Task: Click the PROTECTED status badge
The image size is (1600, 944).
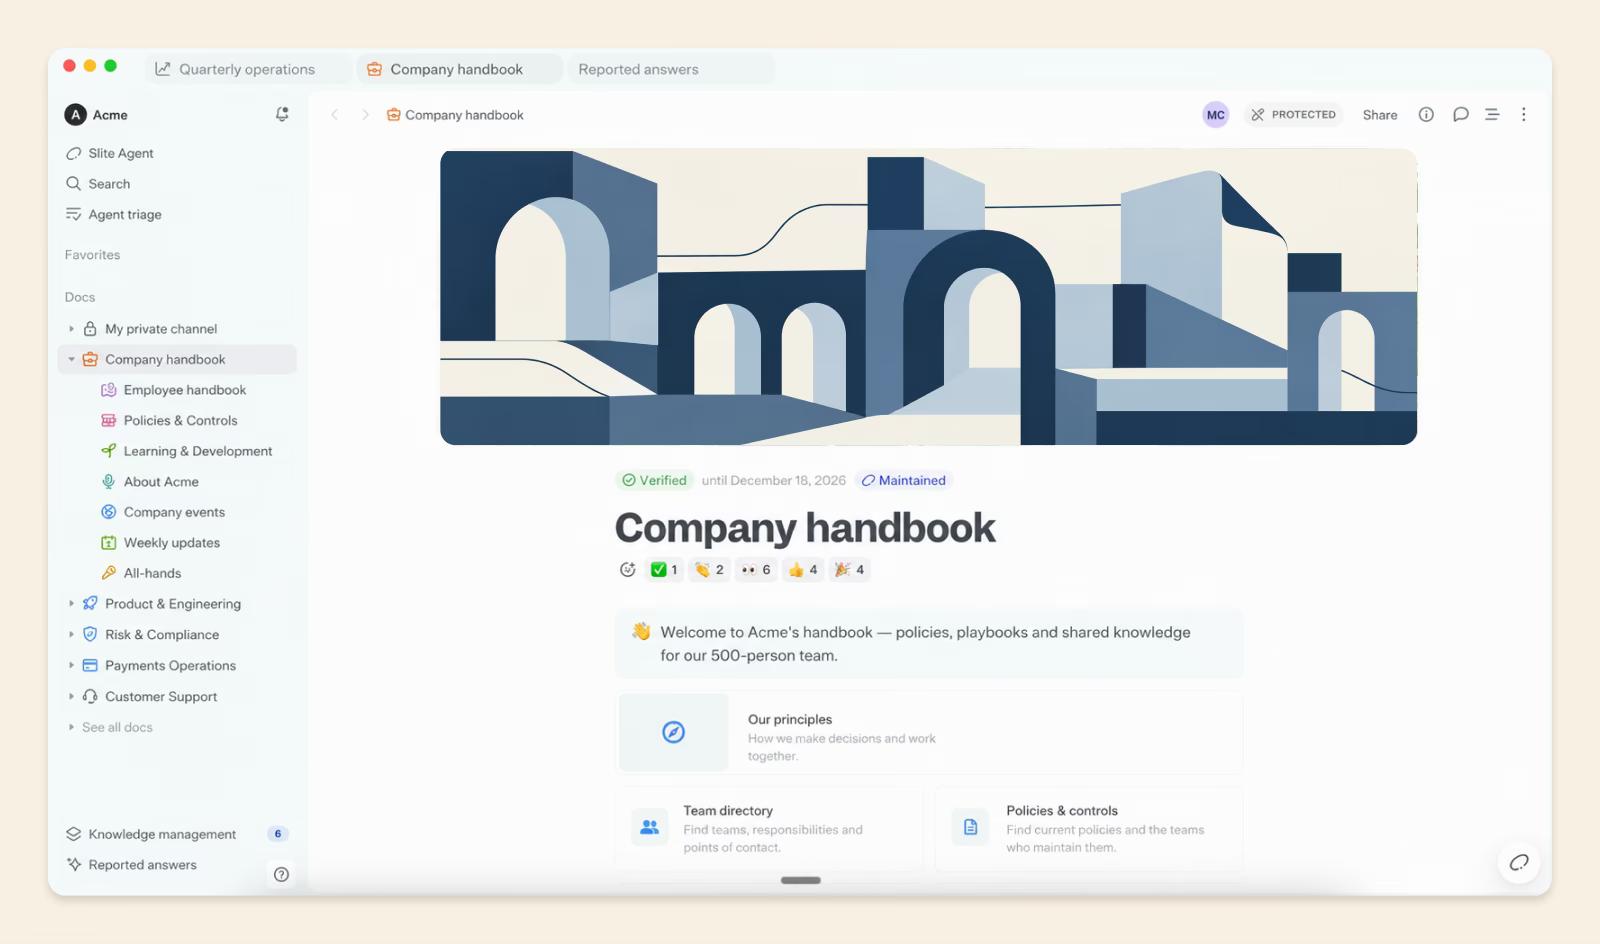Action: [x=1293, y=115]
